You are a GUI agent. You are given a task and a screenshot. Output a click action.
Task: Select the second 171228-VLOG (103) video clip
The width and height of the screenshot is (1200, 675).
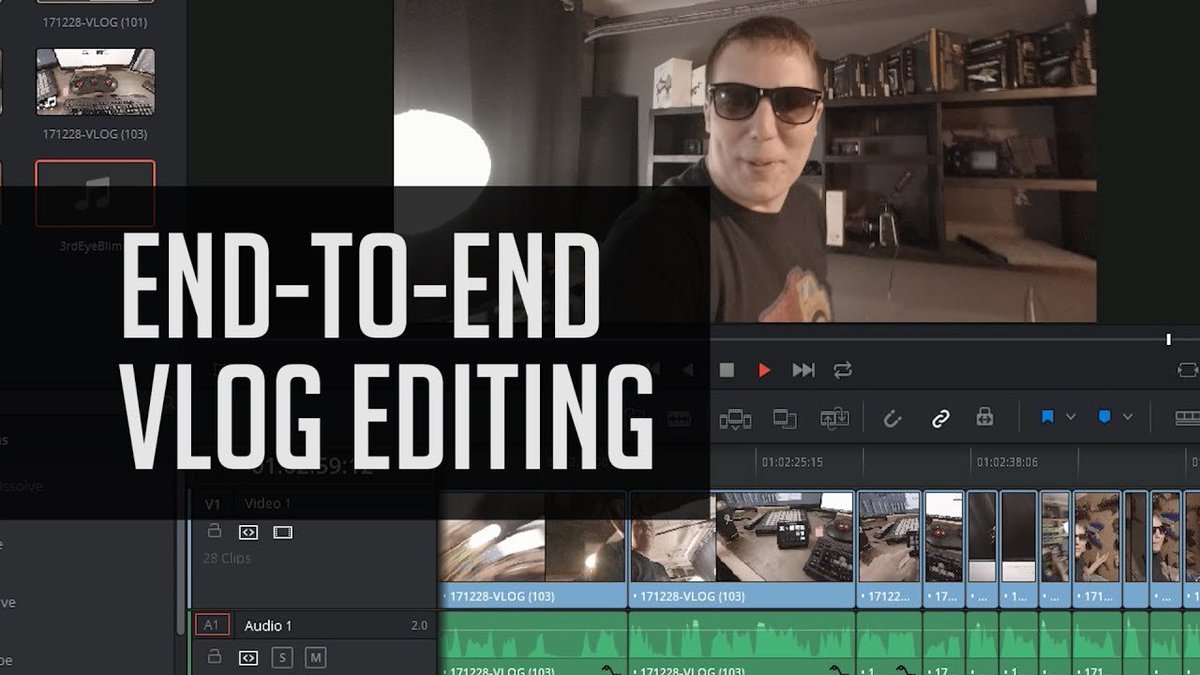tap(742, 549)
